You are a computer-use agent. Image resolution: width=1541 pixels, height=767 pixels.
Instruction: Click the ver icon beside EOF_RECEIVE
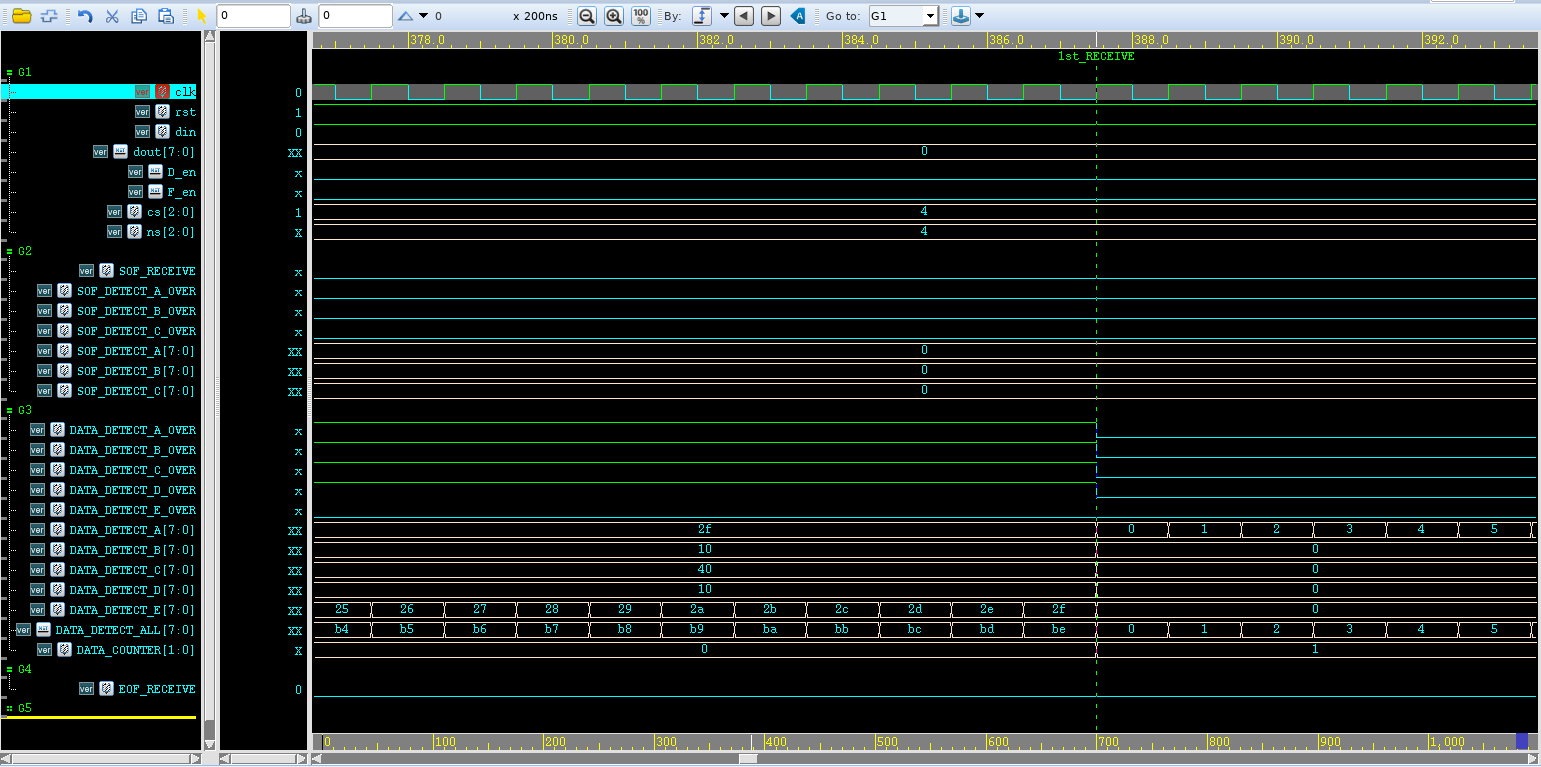[87, 689]
